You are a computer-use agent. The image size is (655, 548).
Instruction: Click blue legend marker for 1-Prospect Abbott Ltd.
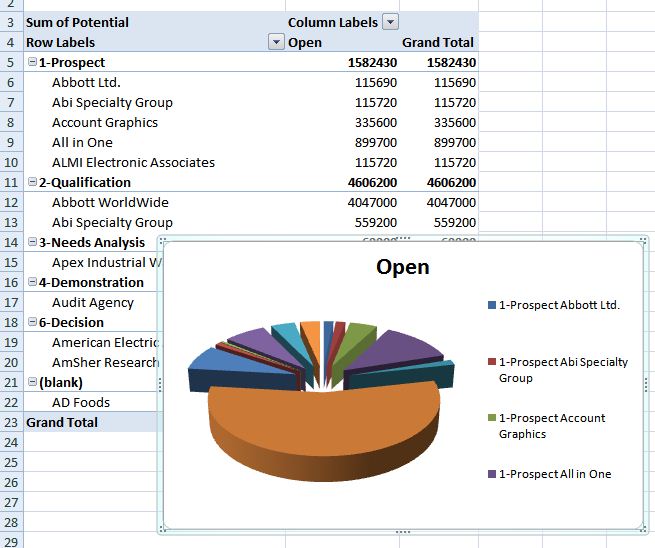tap(491, 305)
